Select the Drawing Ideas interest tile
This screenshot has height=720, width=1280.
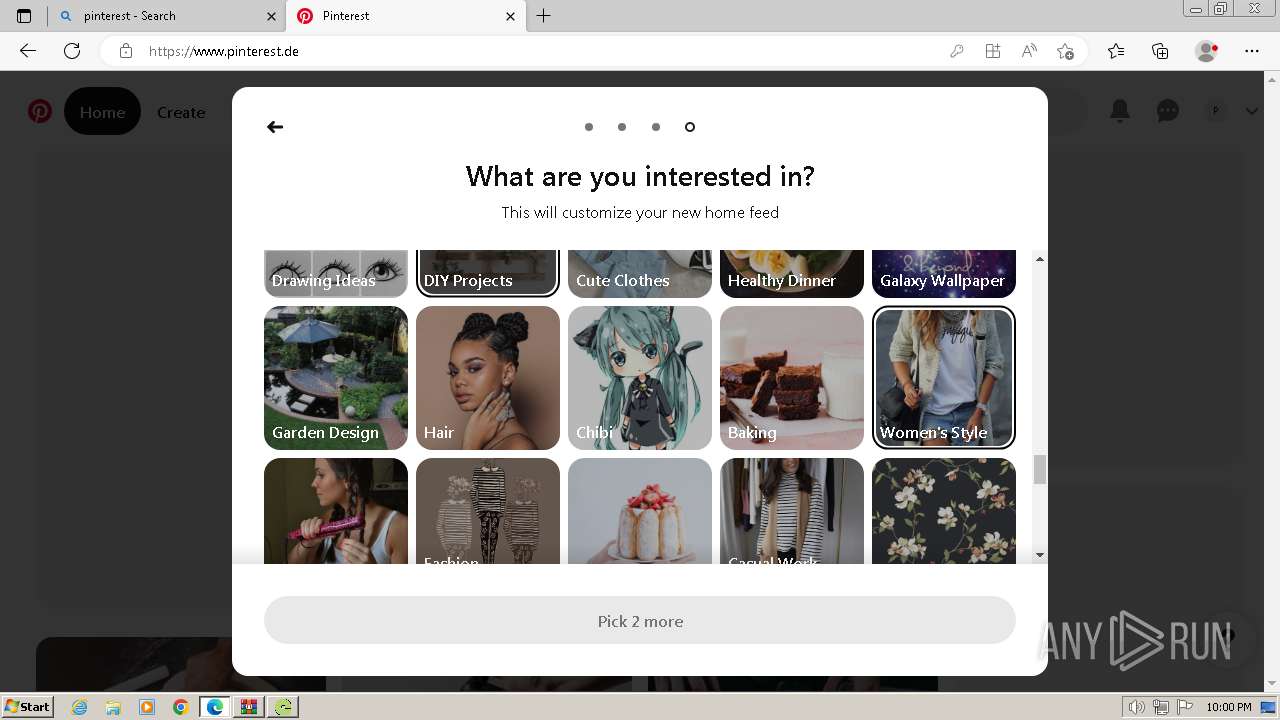(x=336, y=274)
